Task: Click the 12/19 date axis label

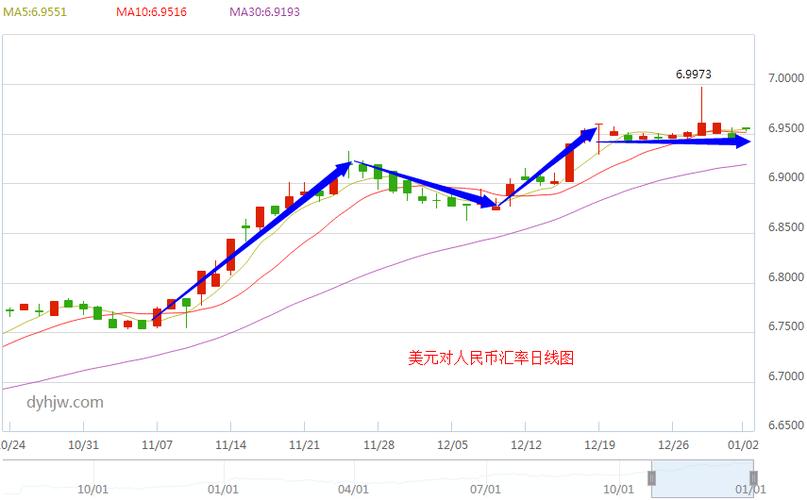Action: tap(600, 445)
